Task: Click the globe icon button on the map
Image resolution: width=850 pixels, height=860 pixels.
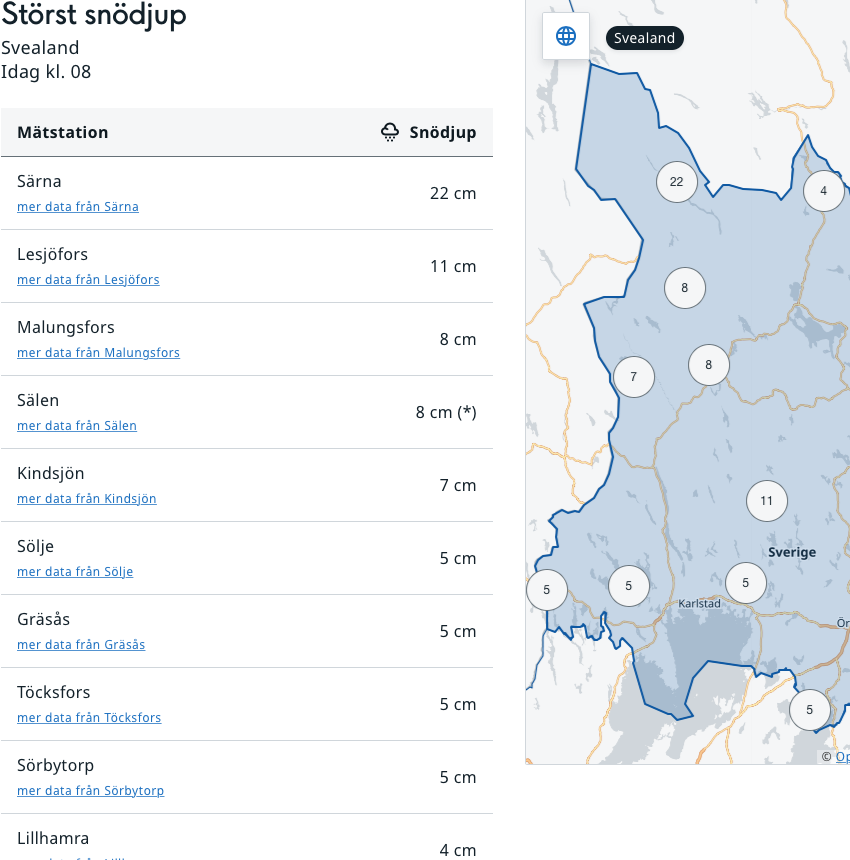Action: [x=566, y=37]
